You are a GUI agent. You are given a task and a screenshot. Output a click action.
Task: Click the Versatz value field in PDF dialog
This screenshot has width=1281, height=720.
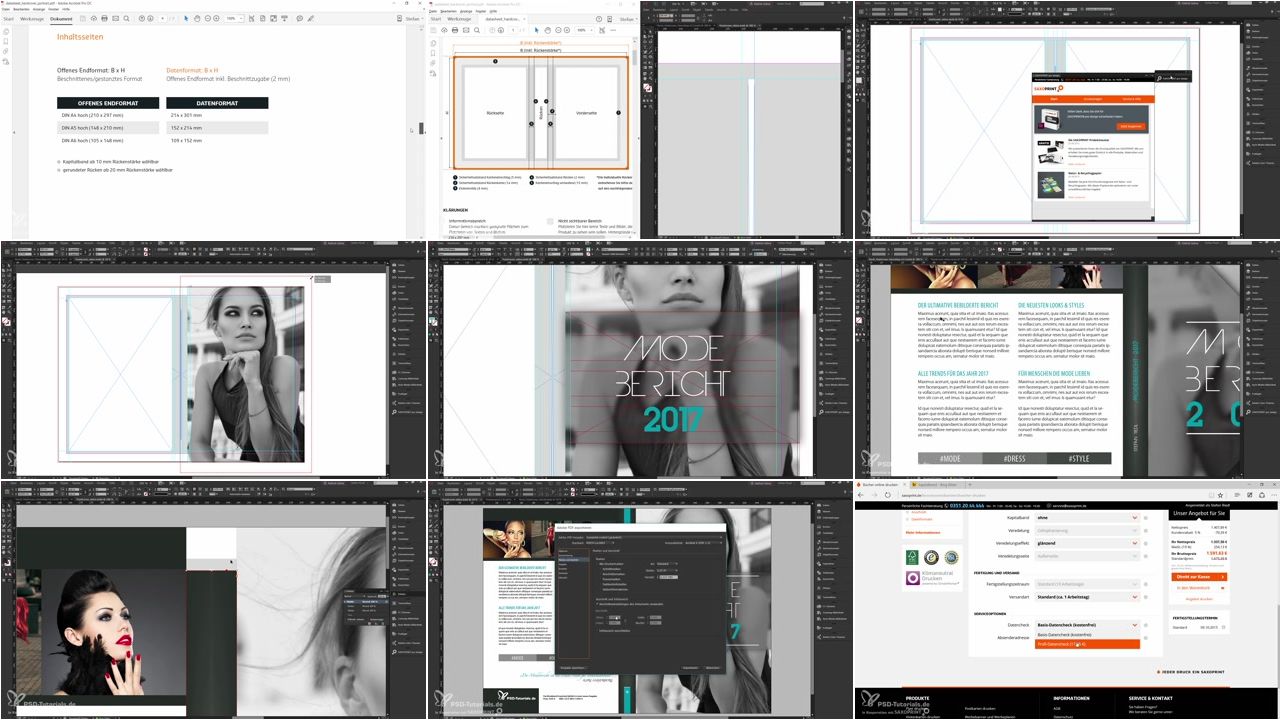pyautogui.click(x=669, y=577)
